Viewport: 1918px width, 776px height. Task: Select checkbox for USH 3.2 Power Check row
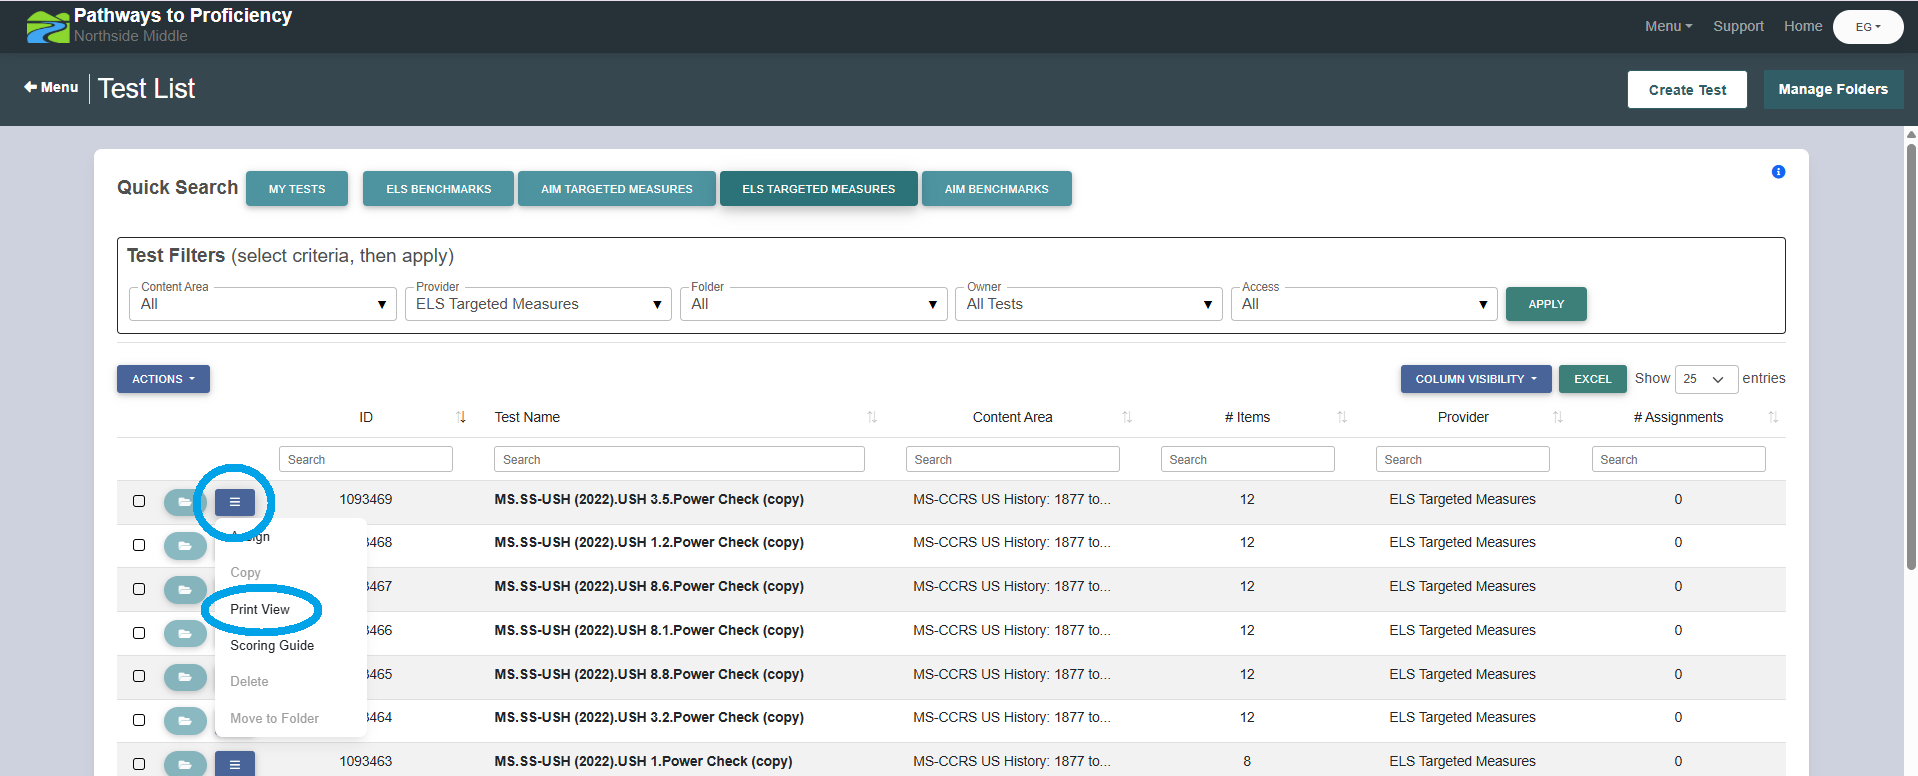[x=139, y=720]
